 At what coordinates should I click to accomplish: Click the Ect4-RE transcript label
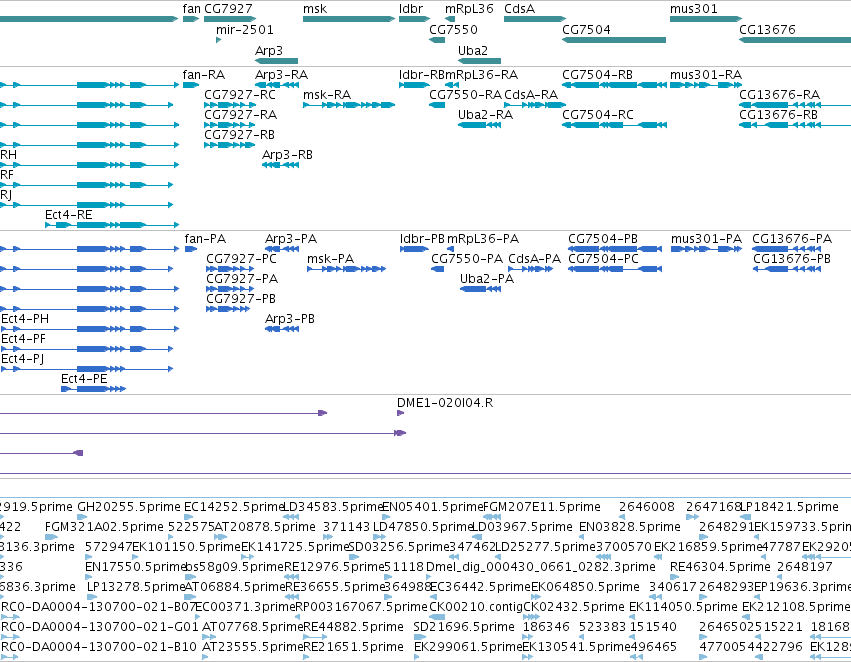[x=68, y=214]
